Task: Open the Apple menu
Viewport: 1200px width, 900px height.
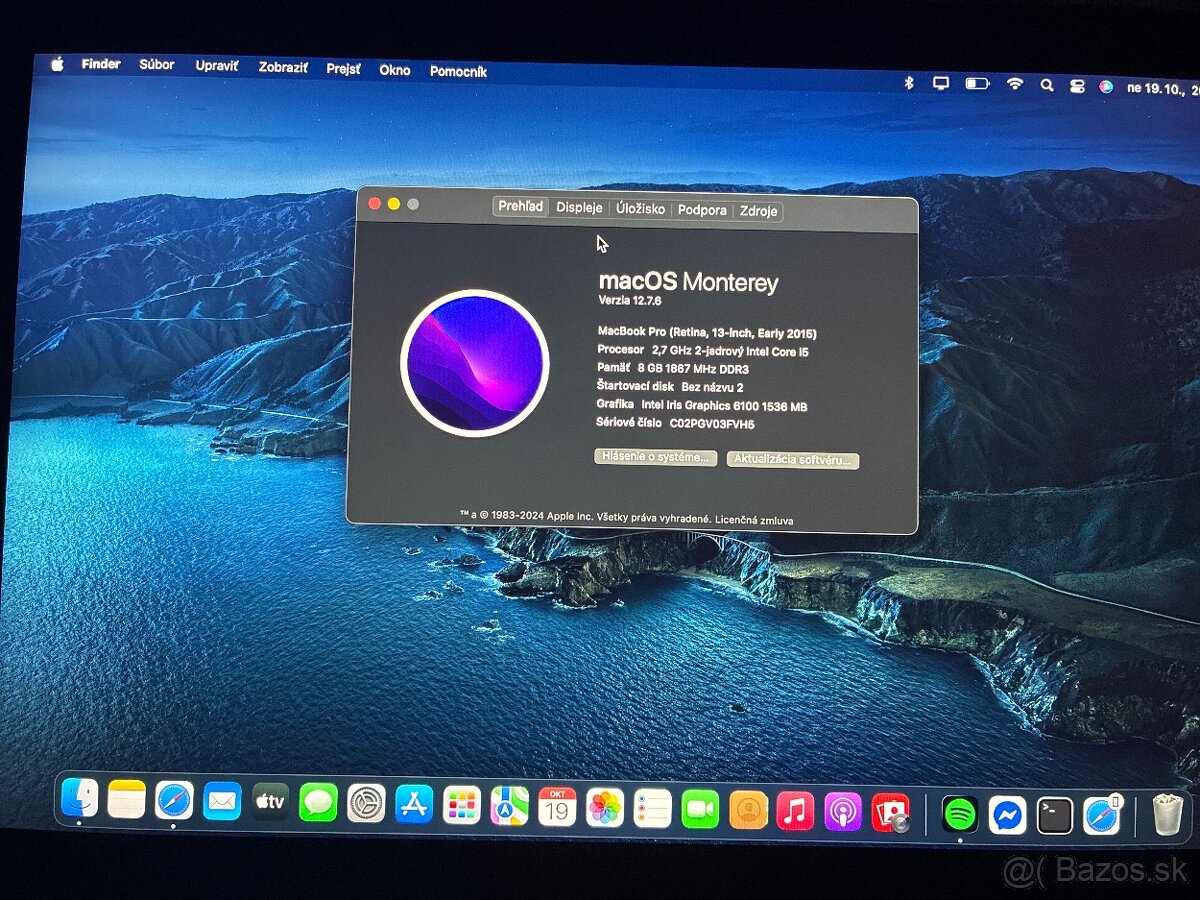Action: tap(57, 64)
